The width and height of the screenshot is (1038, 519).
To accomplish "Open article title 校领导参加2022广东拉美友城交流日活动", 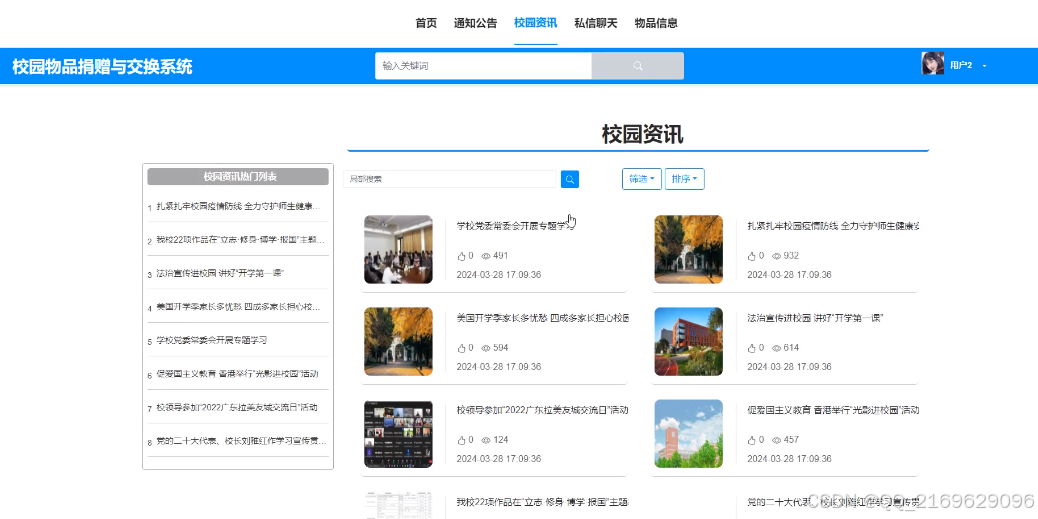I will coord(542,410).
